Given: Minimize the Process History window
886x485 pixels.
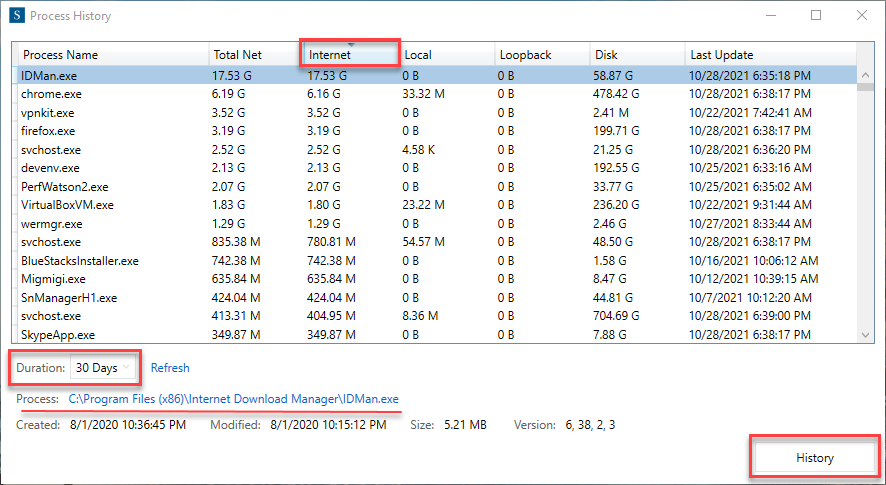Looking at the screenshot, I should (771, 15).
